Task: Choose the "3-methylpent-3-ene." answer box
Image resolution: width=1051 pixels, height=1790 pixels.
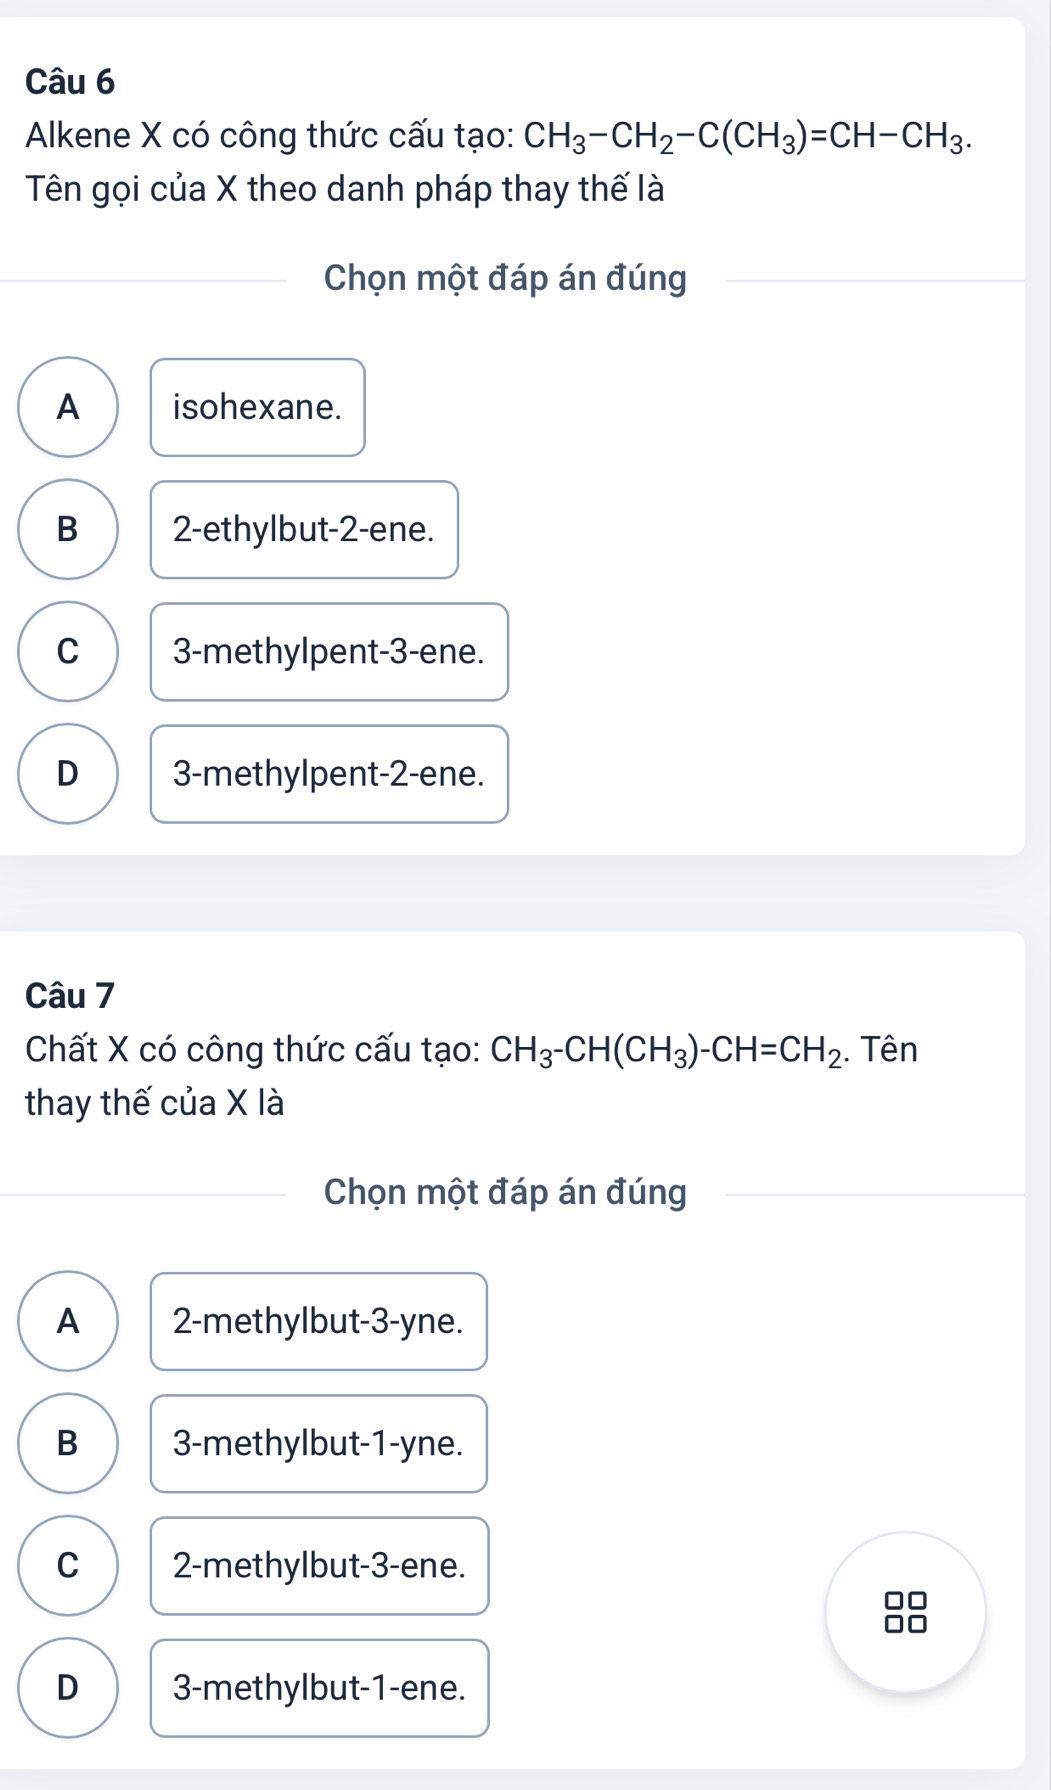Action: point(329,651)
